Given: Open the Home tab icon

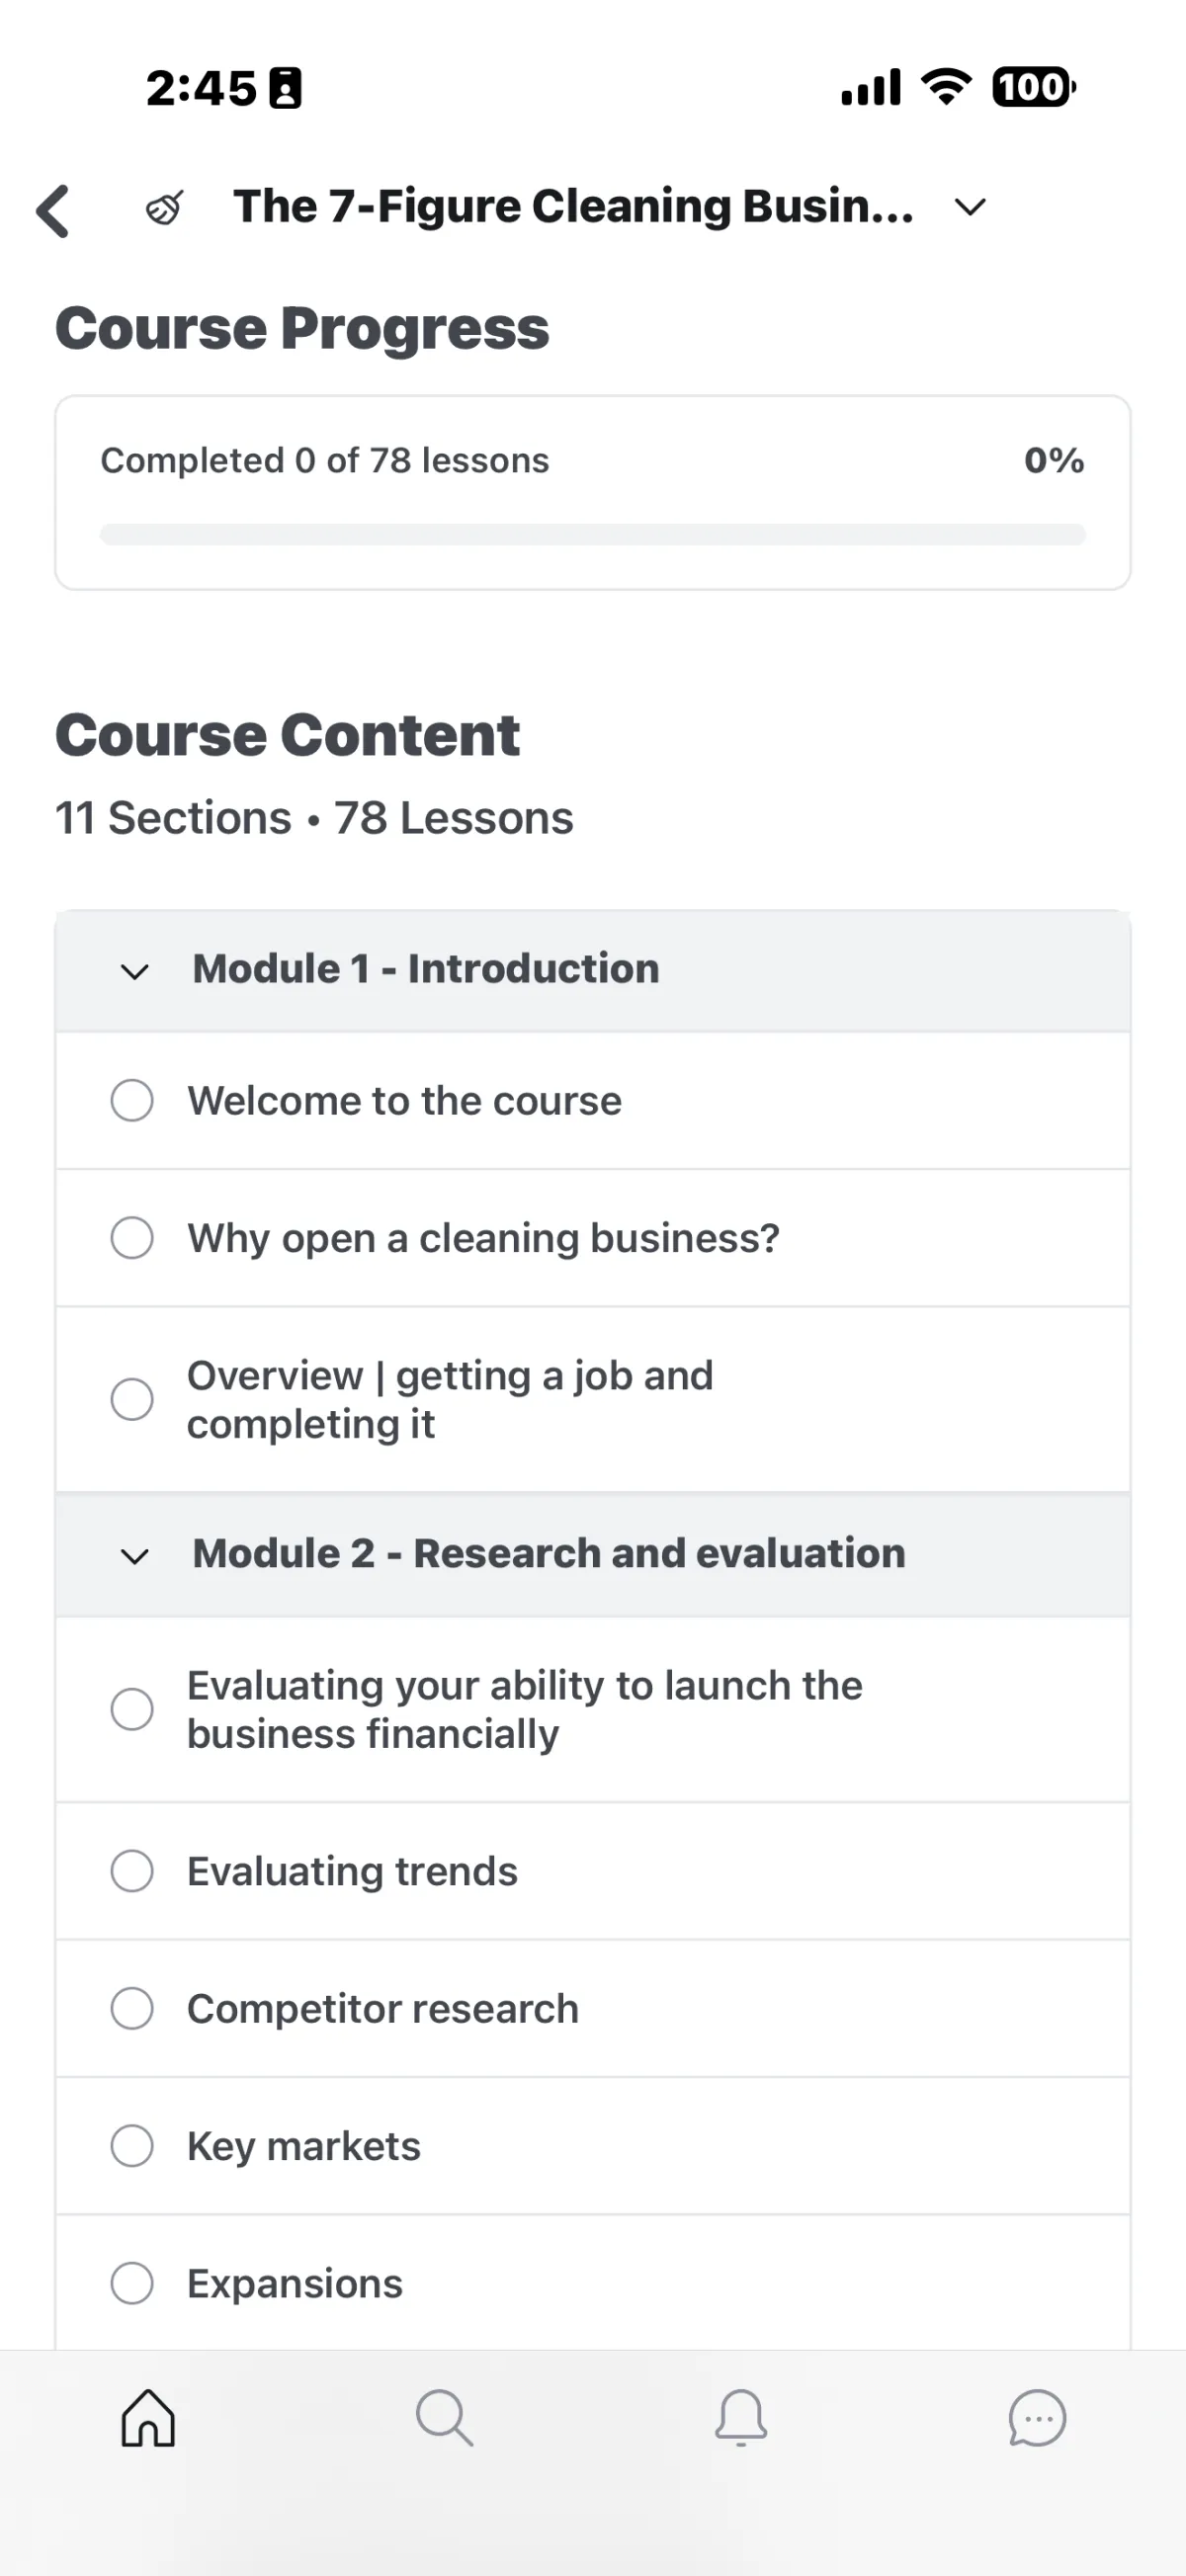Looking at the screenshot, I should [148, 2418].
